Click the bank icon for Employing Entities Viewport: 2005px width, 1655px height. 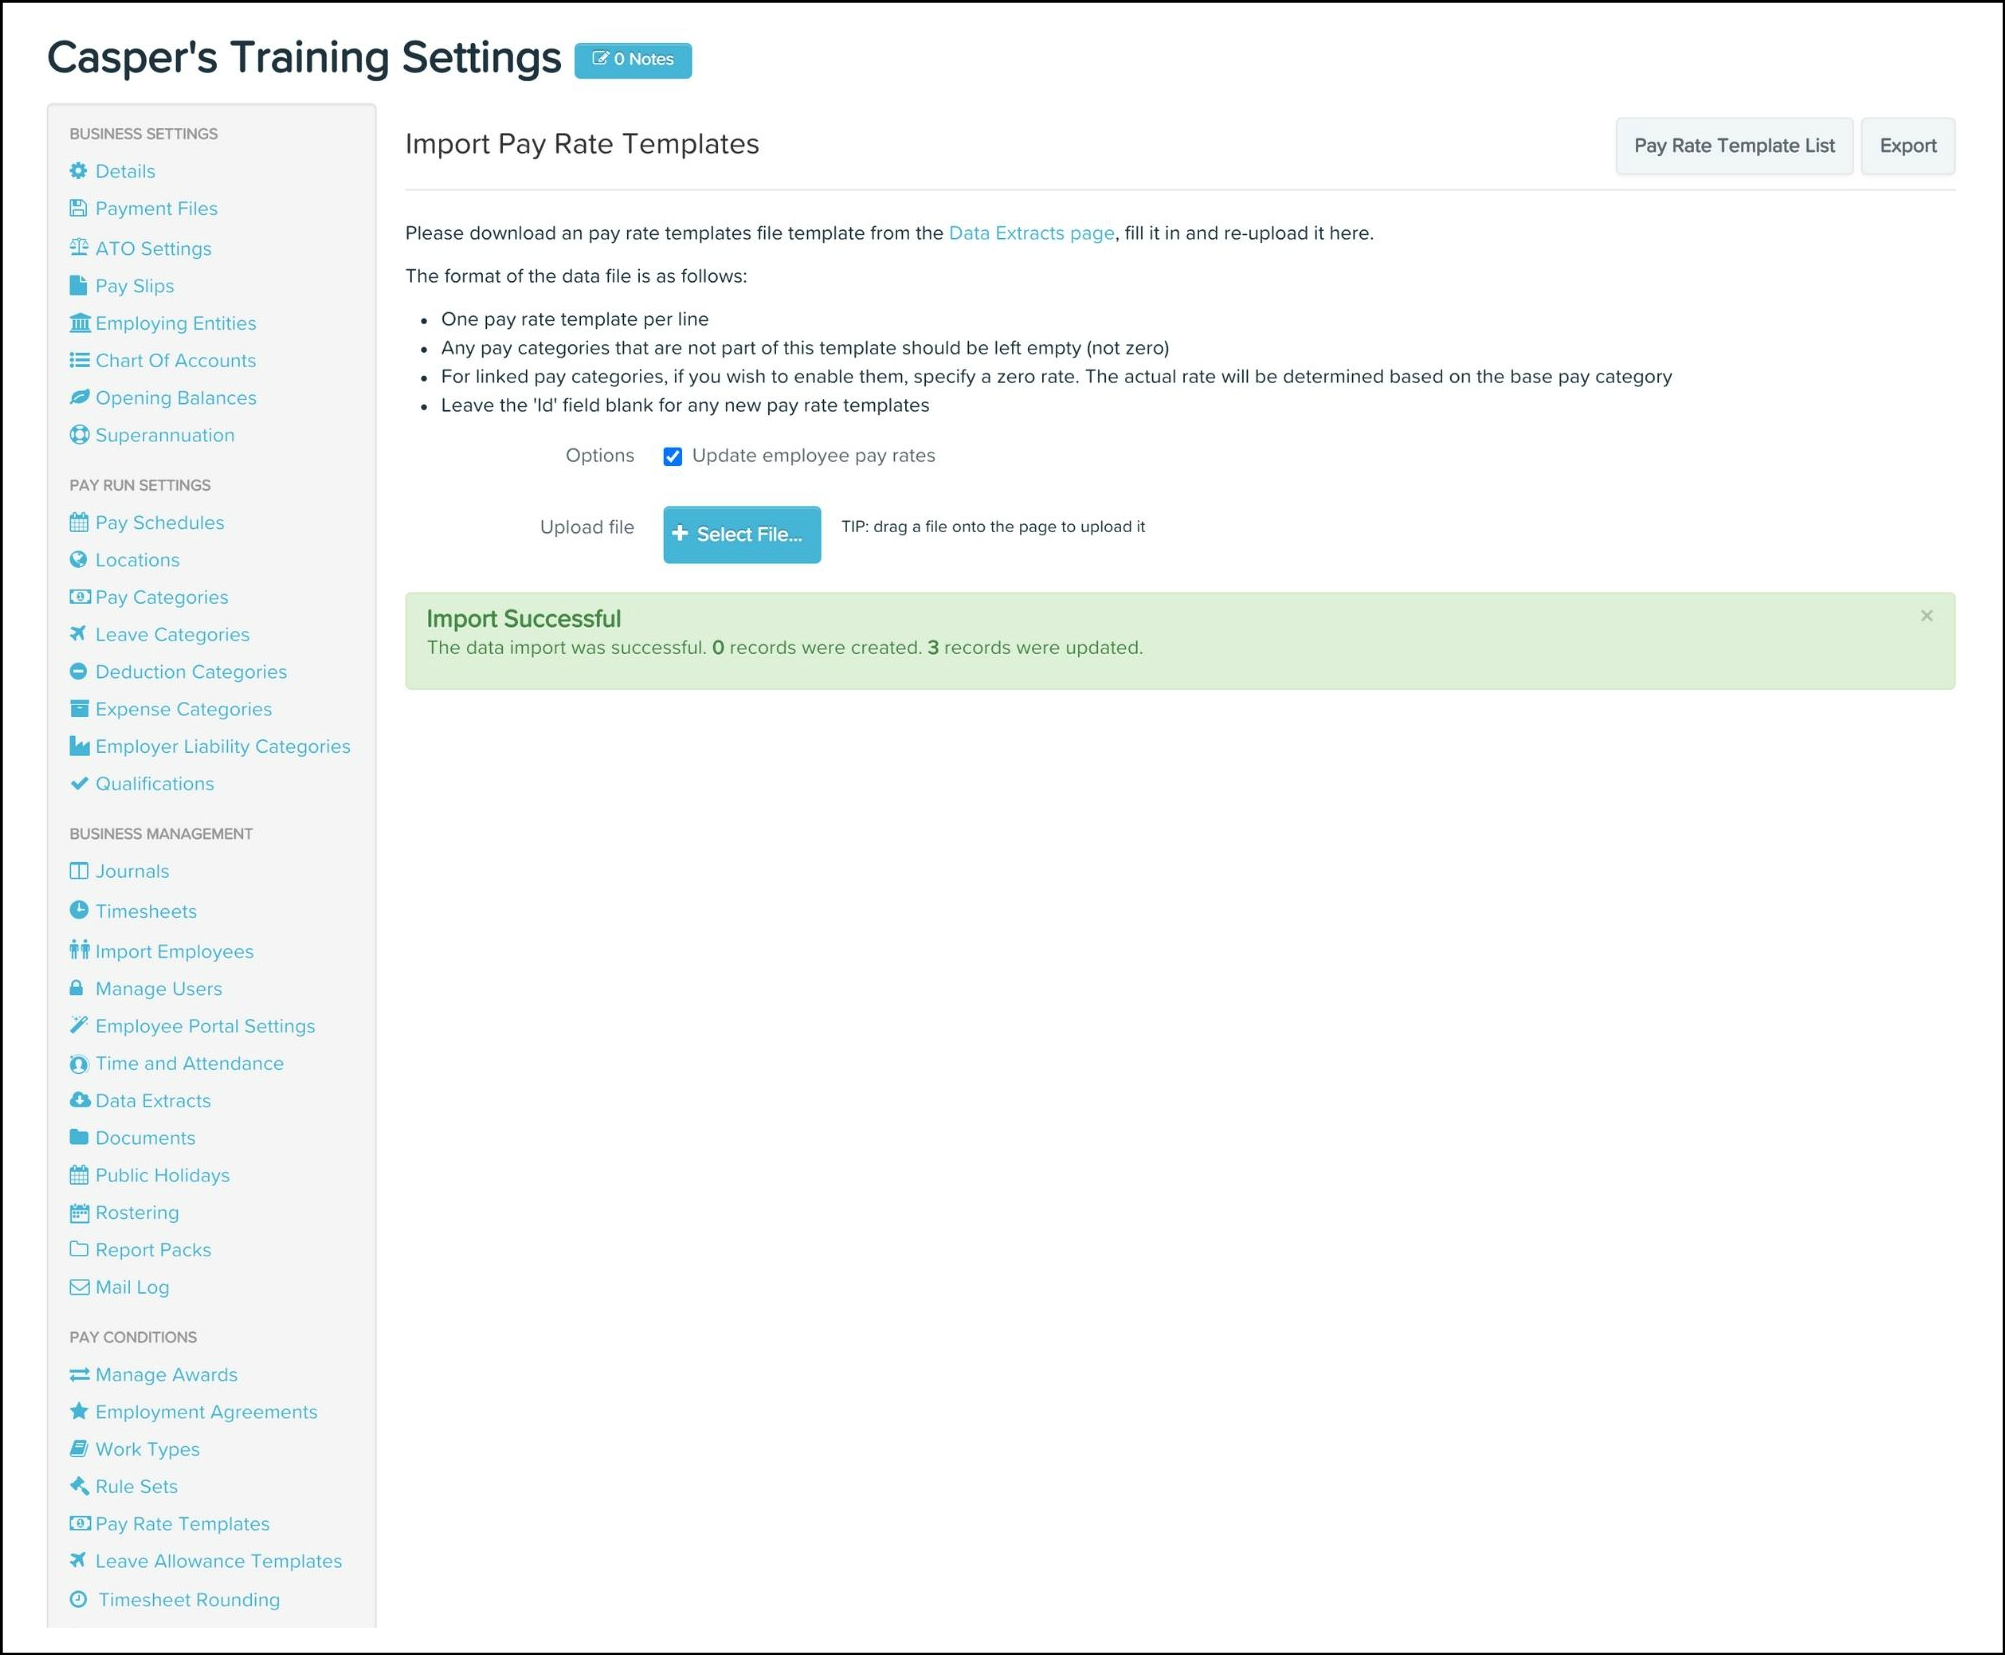click(x=78, y=323)
